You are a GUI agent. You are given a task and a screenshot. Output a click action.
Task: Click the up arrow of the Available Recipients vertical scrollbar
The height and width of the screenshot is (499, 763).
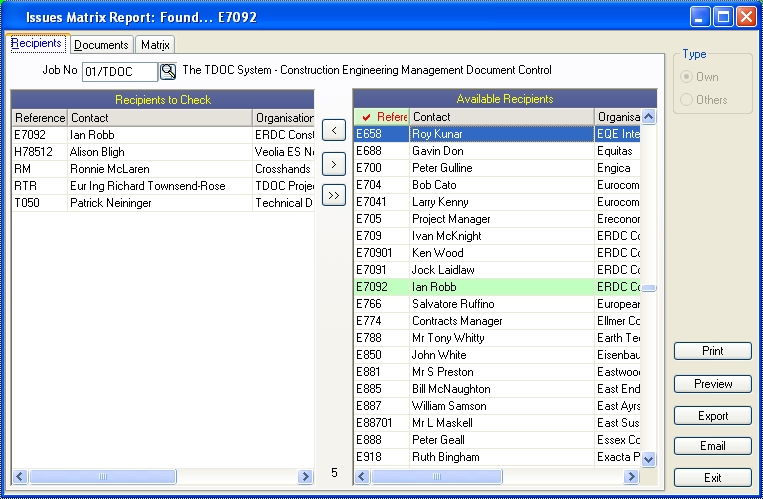pyautogui.click(x=649, y=117)
